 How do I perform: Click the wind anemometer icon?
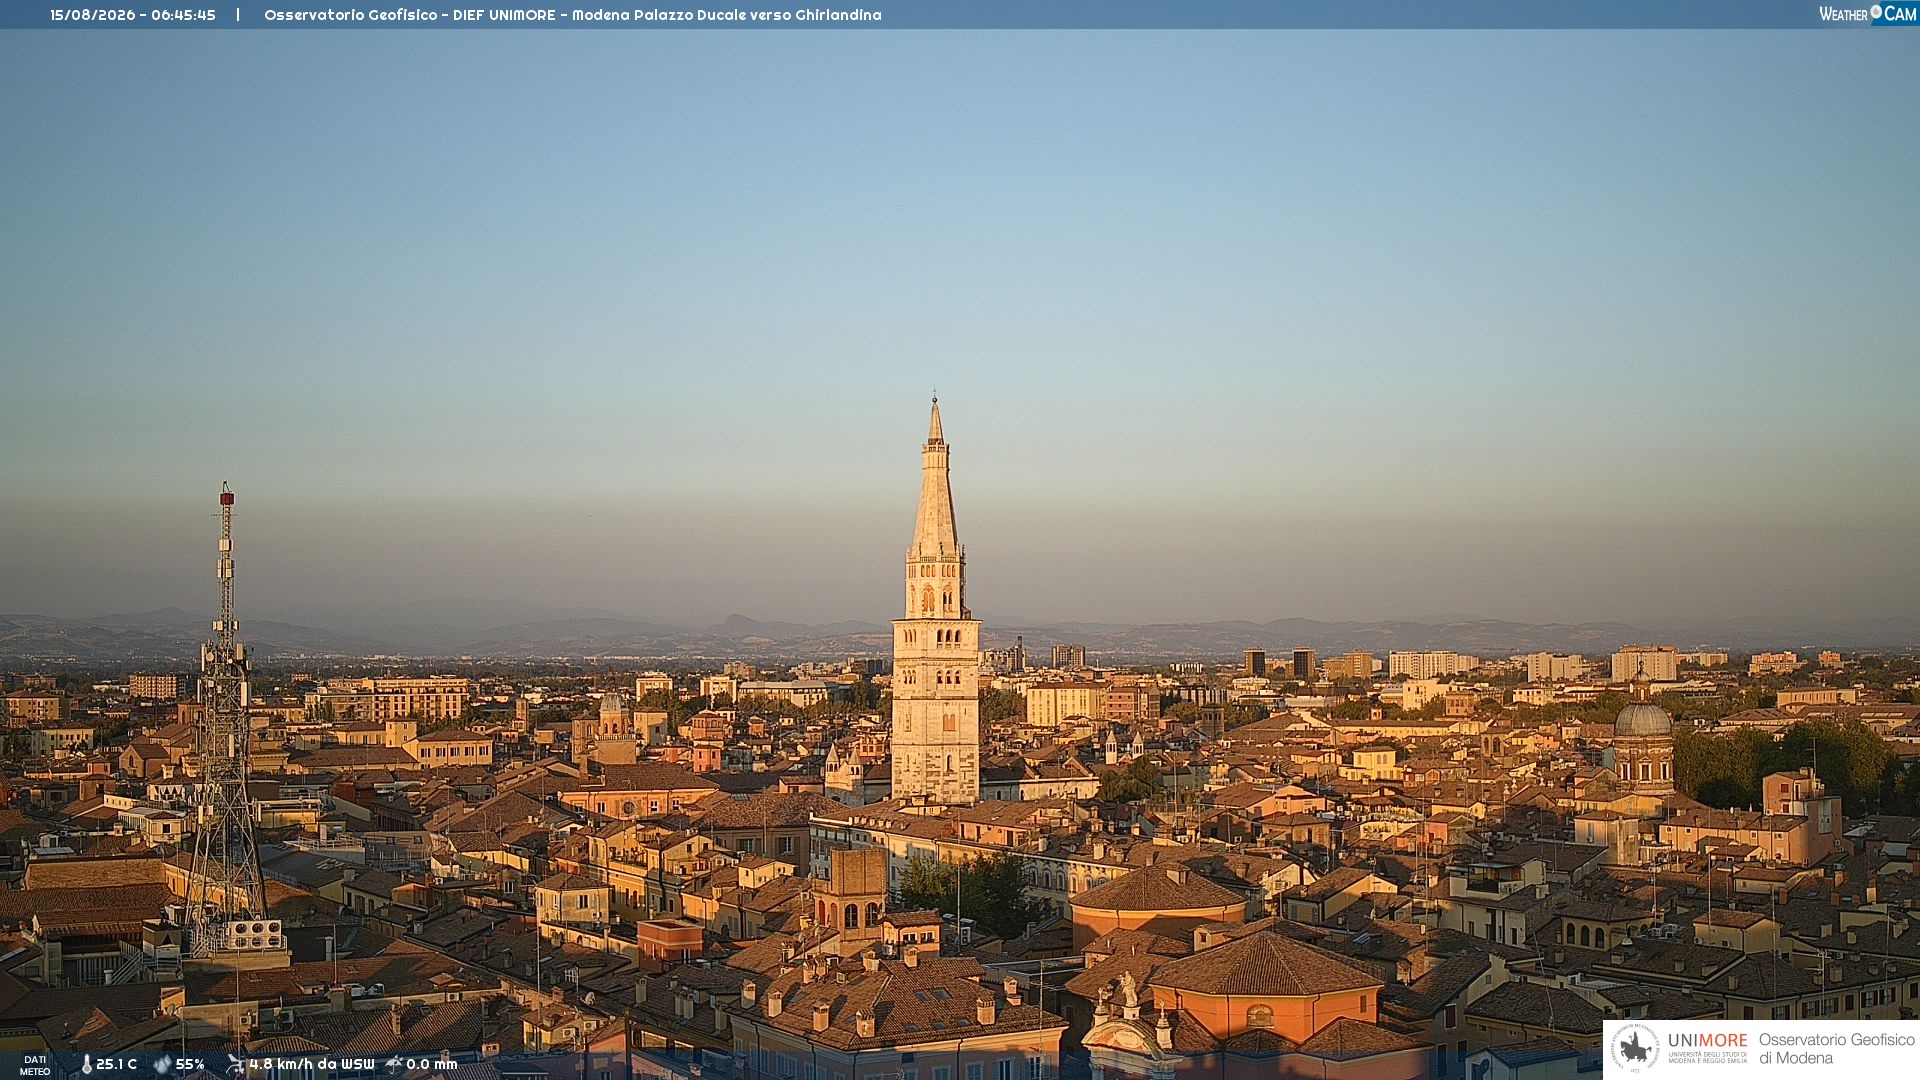pos(235,1065)
